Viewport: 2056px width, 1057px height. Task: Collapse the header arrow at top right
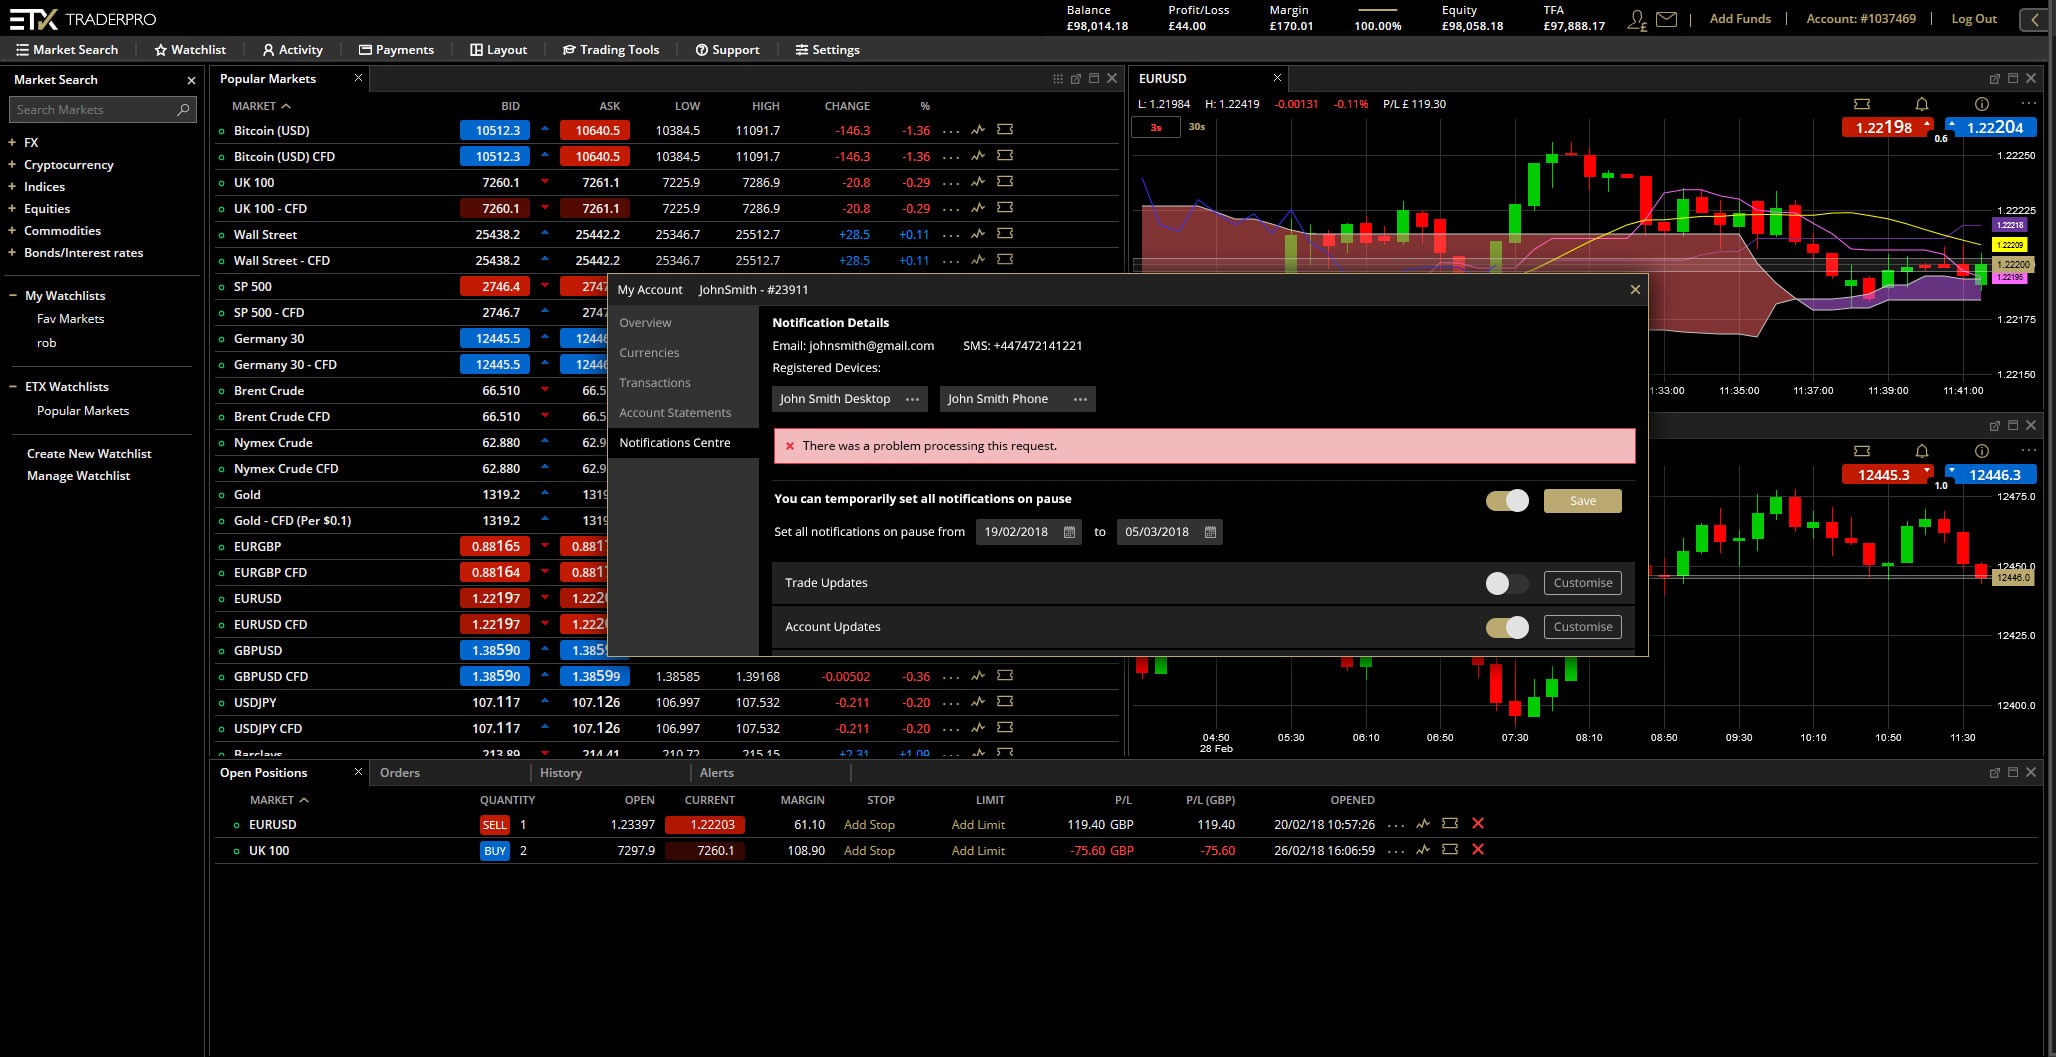pyautogui.click(x=2035, y=19)
